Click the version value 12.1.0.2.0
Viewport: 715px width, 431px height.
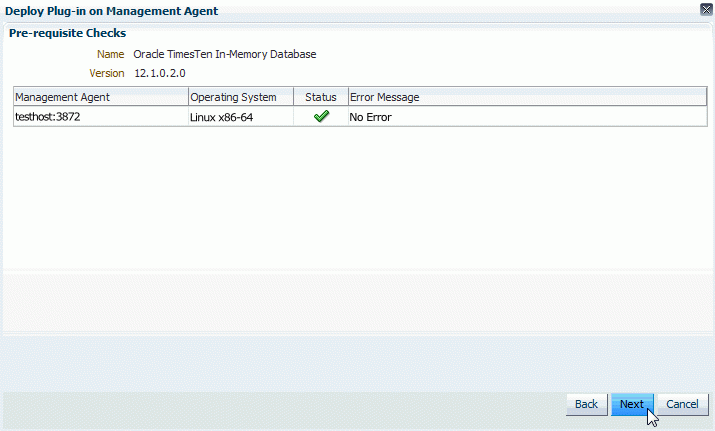[160, 73]
